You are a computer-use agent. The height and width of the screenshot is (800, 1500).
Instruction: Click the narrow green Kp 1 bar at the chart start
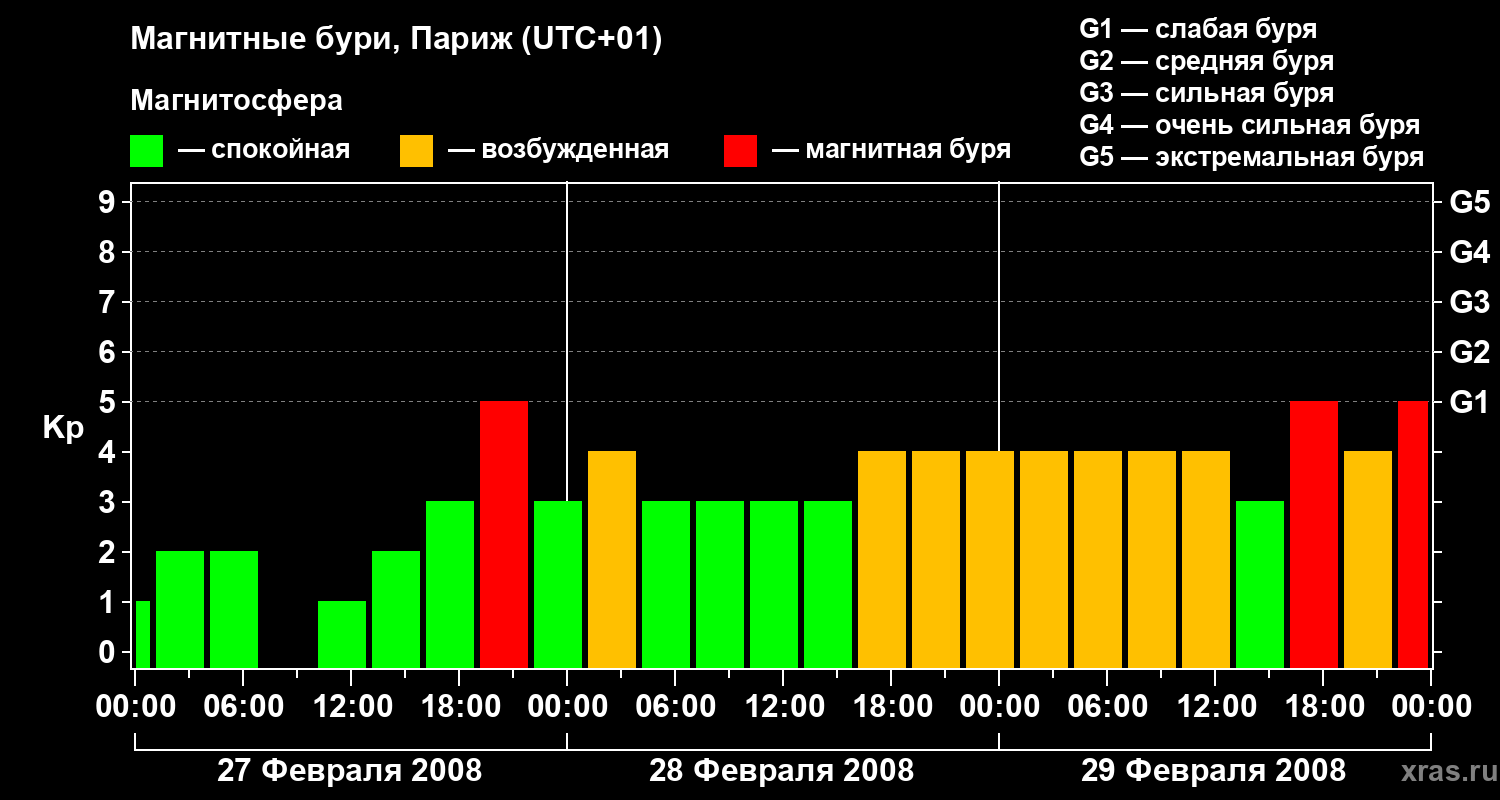pos(143,635)
